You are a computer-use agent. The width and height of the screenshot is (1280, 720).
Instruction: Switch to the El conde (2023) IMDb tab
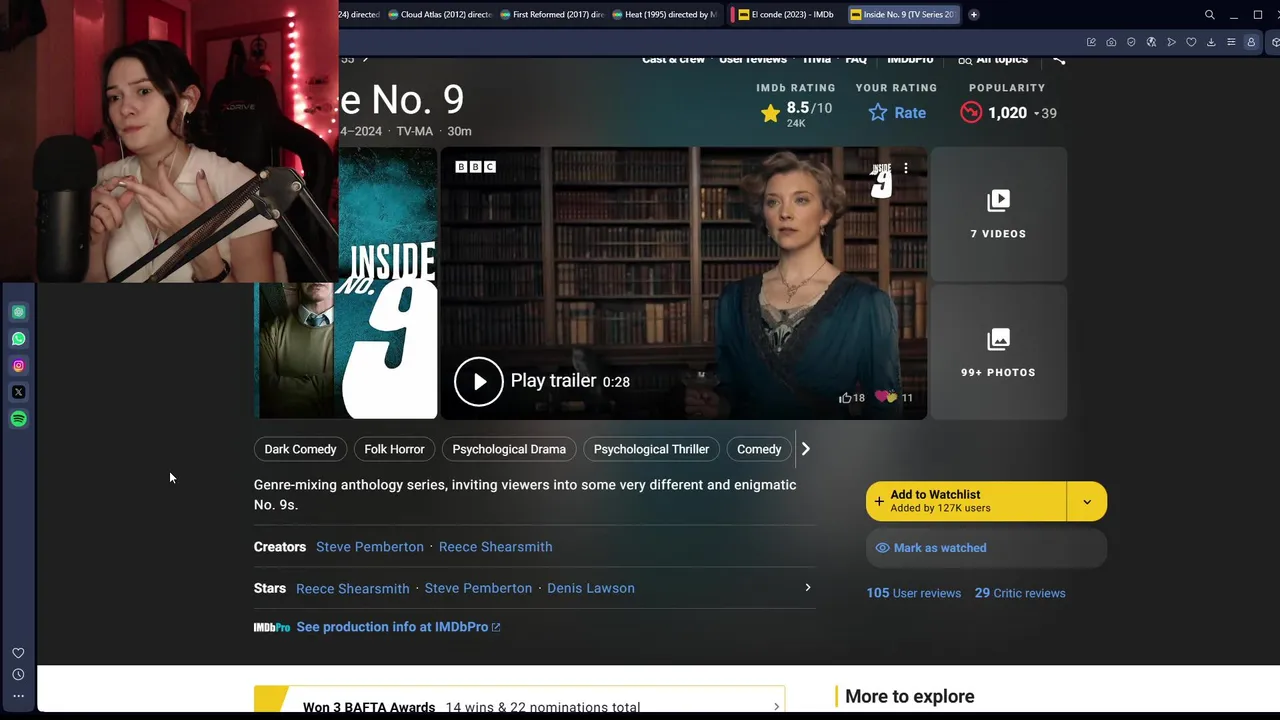[x=785, y=14]
